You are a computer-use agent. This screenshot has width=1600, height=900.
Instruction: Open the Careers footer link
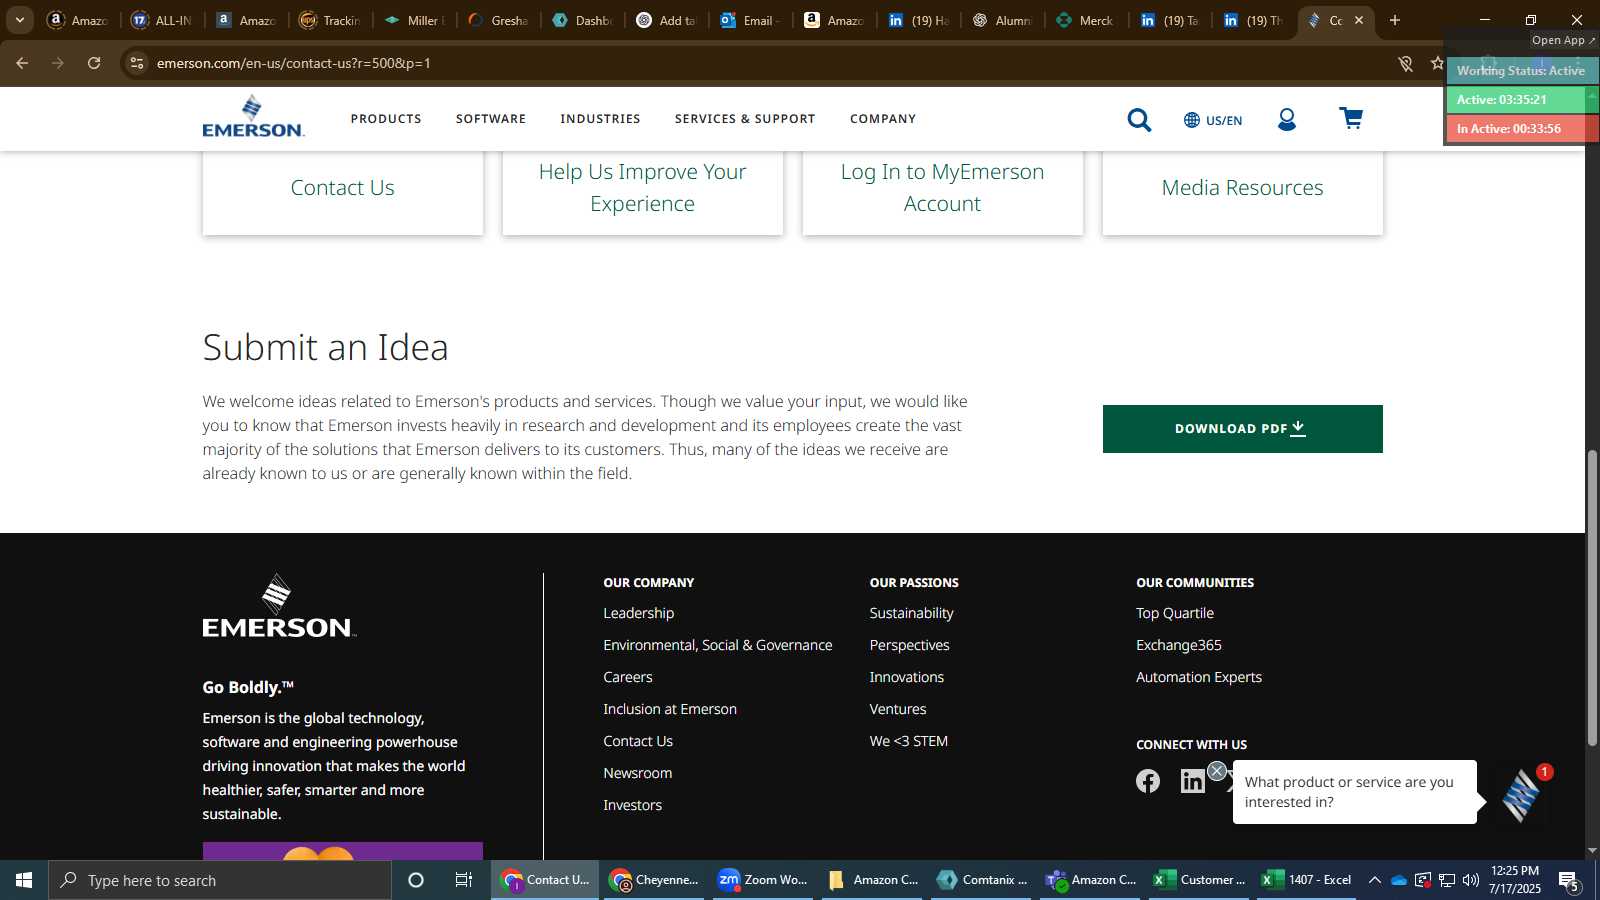point(627,677)
